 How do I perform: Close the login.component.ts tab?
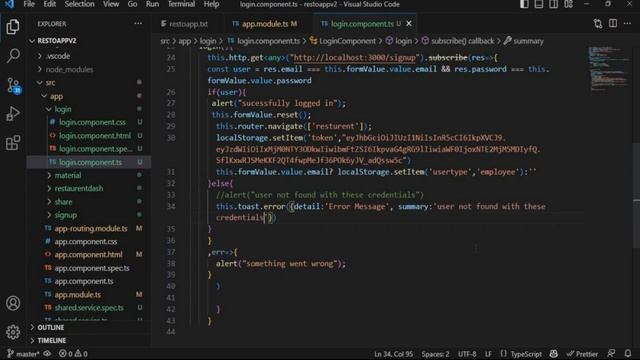[409, 24]
